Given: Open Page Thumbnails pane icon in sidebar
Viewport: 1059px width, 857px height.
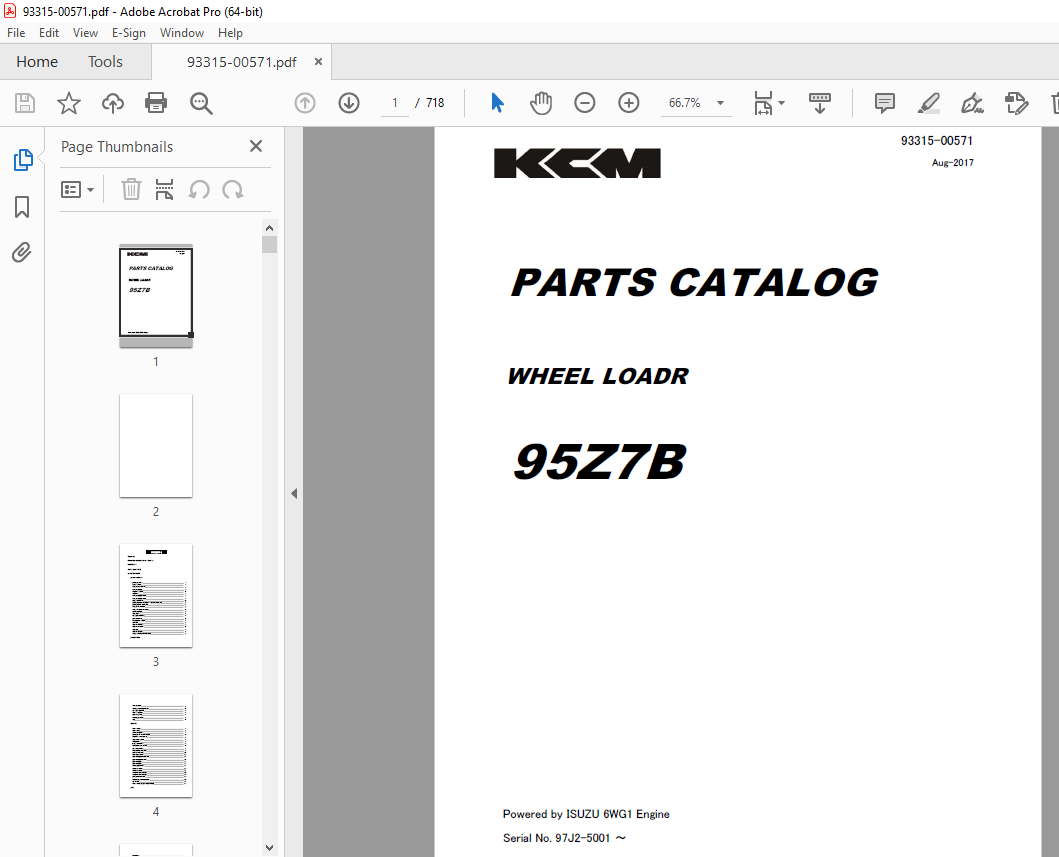Looking at the screenshot, I should point(23,160).
